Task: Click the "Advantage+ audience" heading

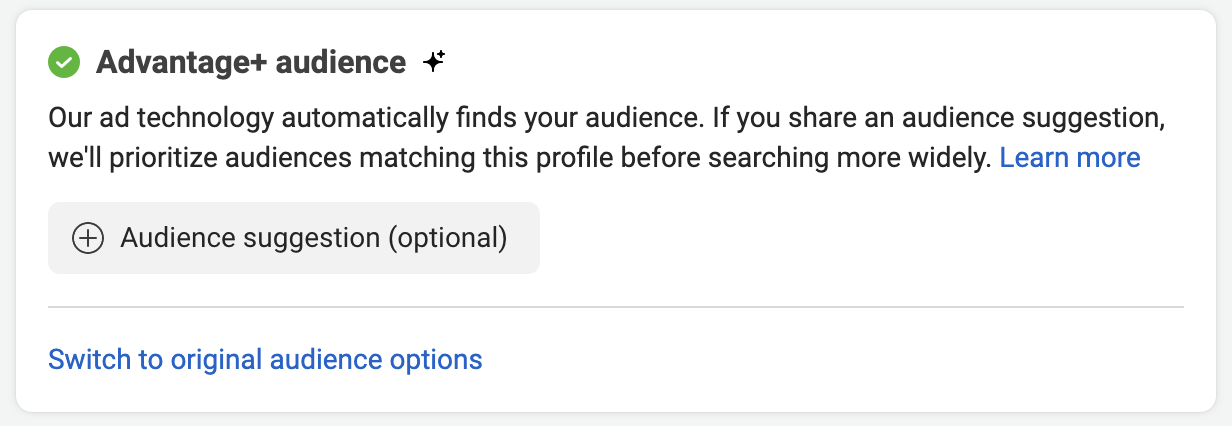Action: (251, 63)
